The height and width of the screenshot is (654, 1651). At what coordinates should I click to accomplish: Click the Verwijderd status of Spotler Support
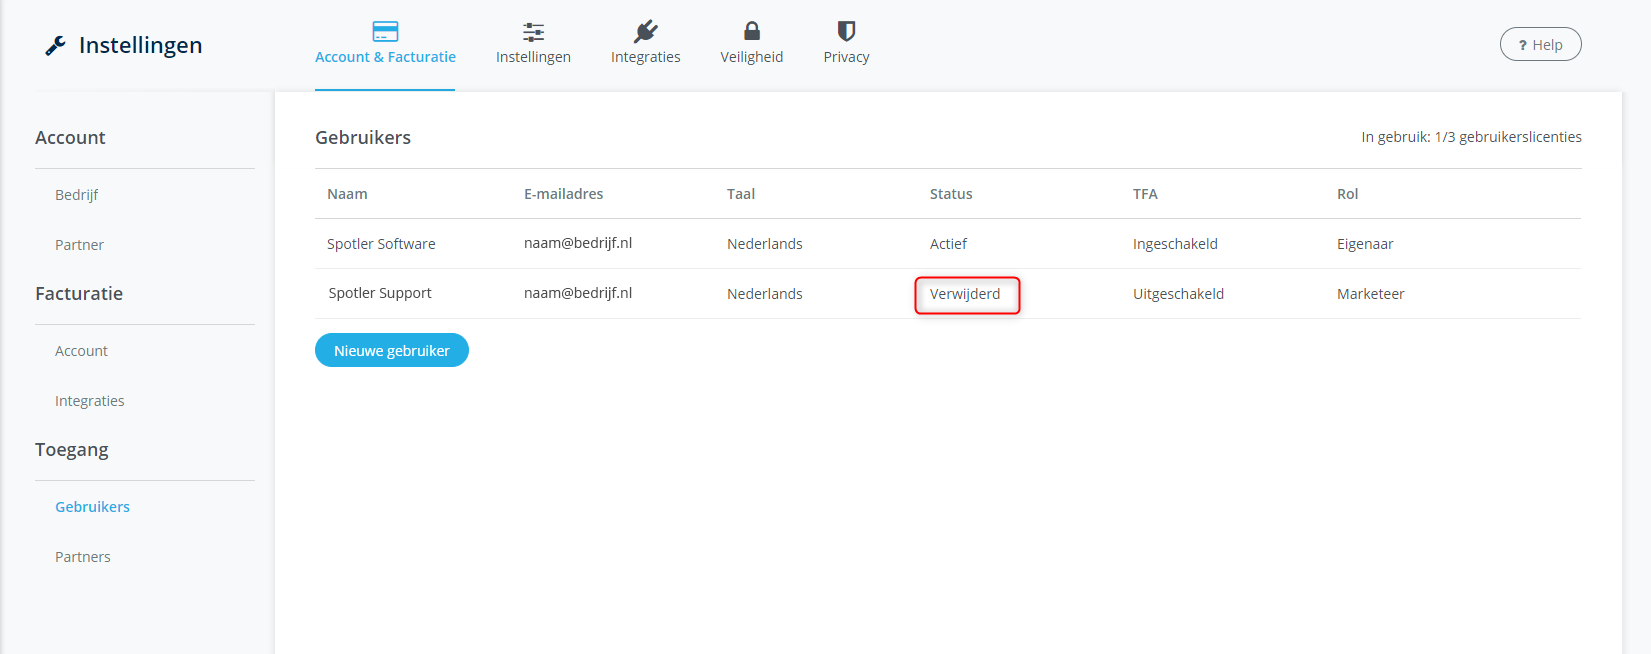pos(965,294)
